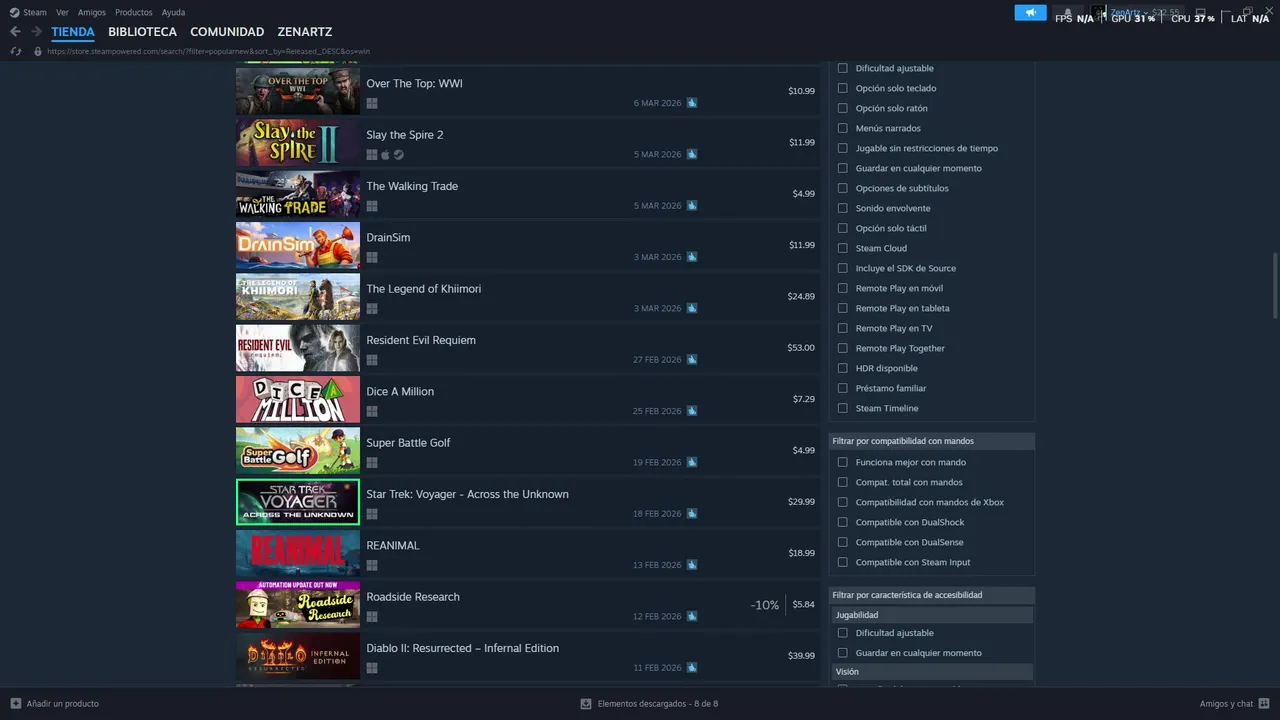
Task: Enable the Funciona mejor con mando filter
Action: (x=842, y=462)
